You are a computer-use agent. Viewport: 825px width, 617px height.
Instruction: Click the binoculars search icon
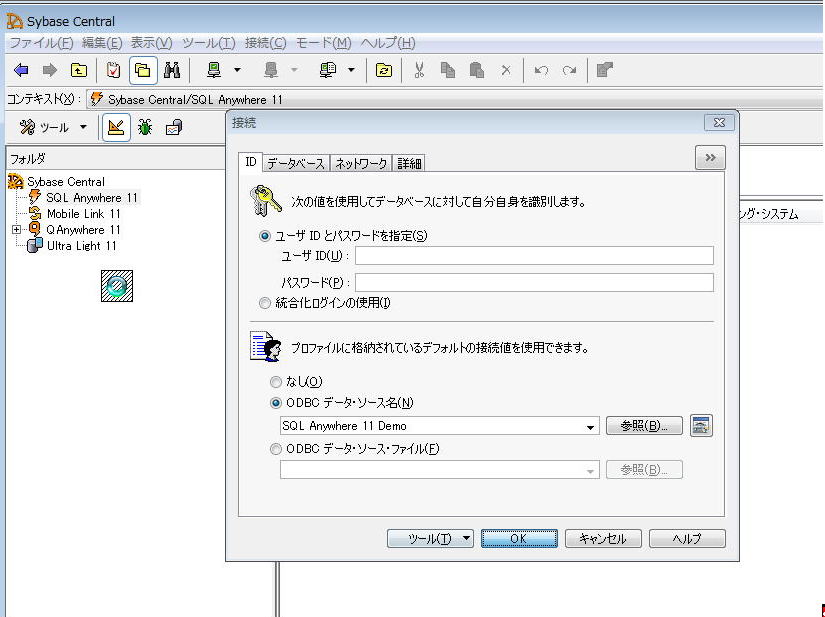(172, 70)
